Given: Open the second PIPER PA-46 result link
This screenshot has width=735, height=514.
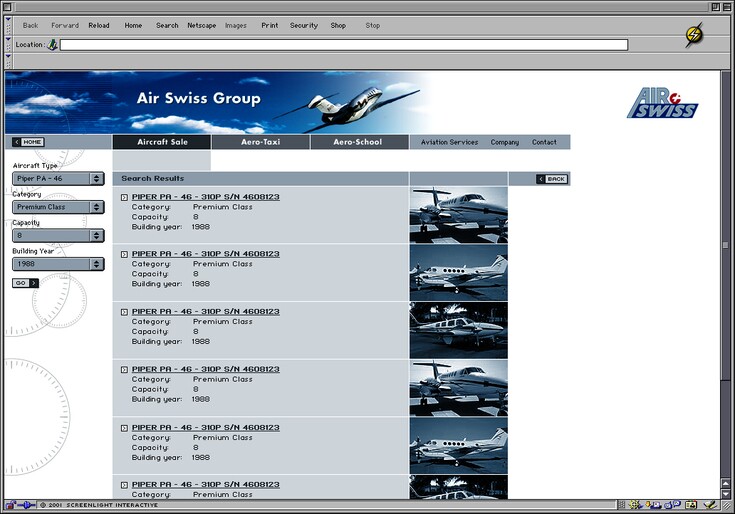Looking at the screenshot, I should click(205, 254).
